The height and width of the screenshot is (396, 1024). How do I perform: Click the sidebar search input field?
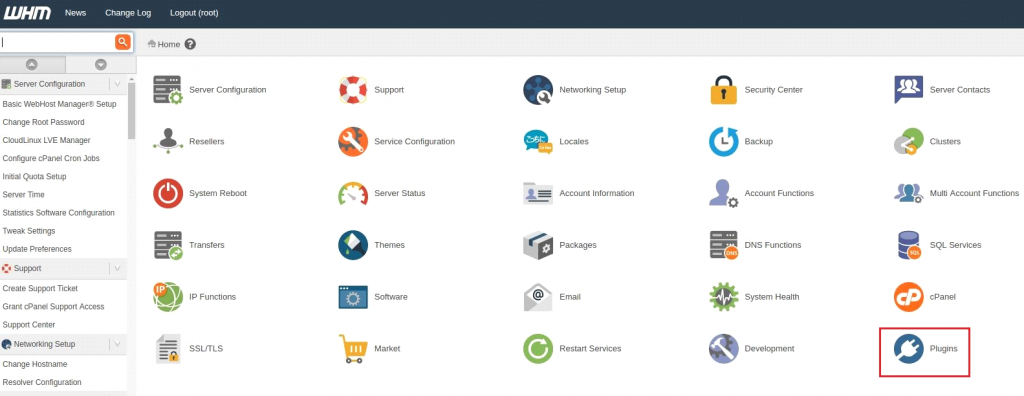pyautogui.click(x=57, y=42)
